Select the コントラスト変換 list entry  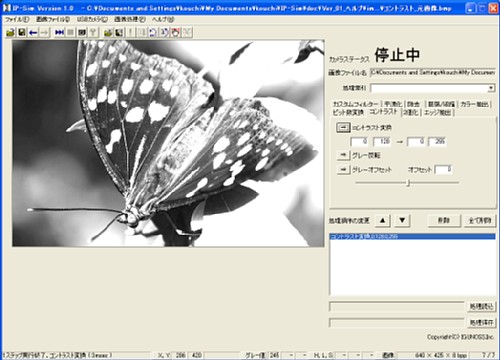413,236
